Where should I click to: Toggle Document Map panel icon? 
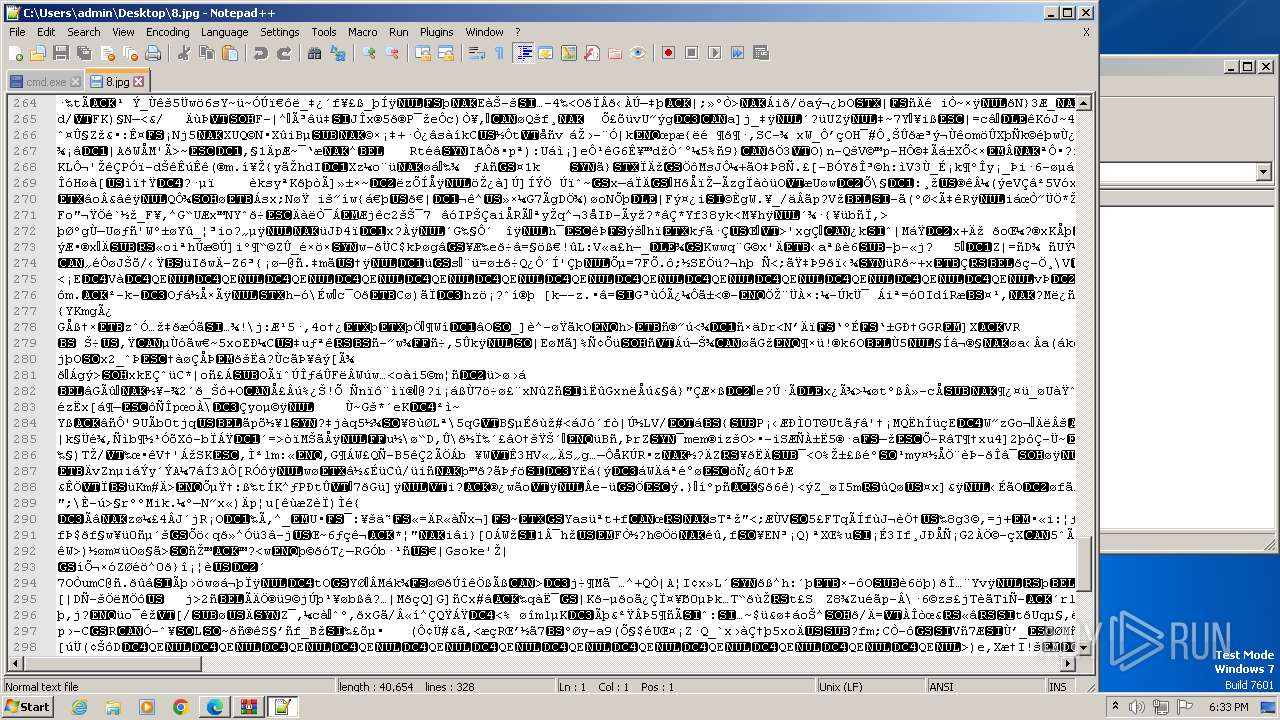coord(569,53)
